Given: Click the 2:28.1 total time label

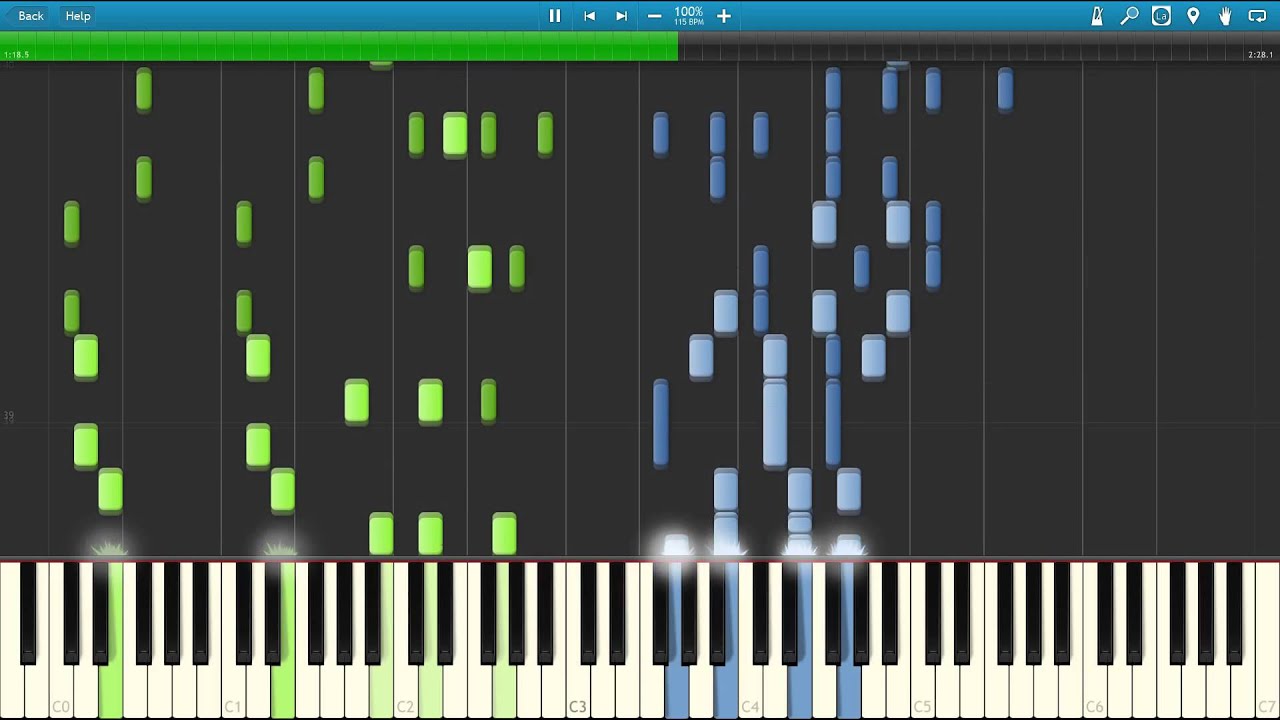Looking at the screenshot, I should (x=1261, y=55).
